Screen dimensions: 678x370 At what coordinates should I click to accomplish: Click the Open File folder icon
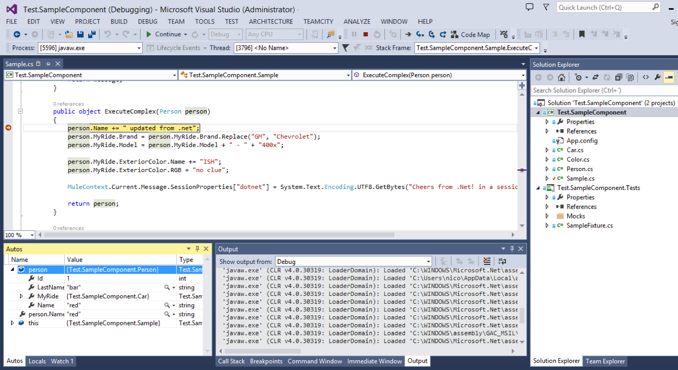69,34
